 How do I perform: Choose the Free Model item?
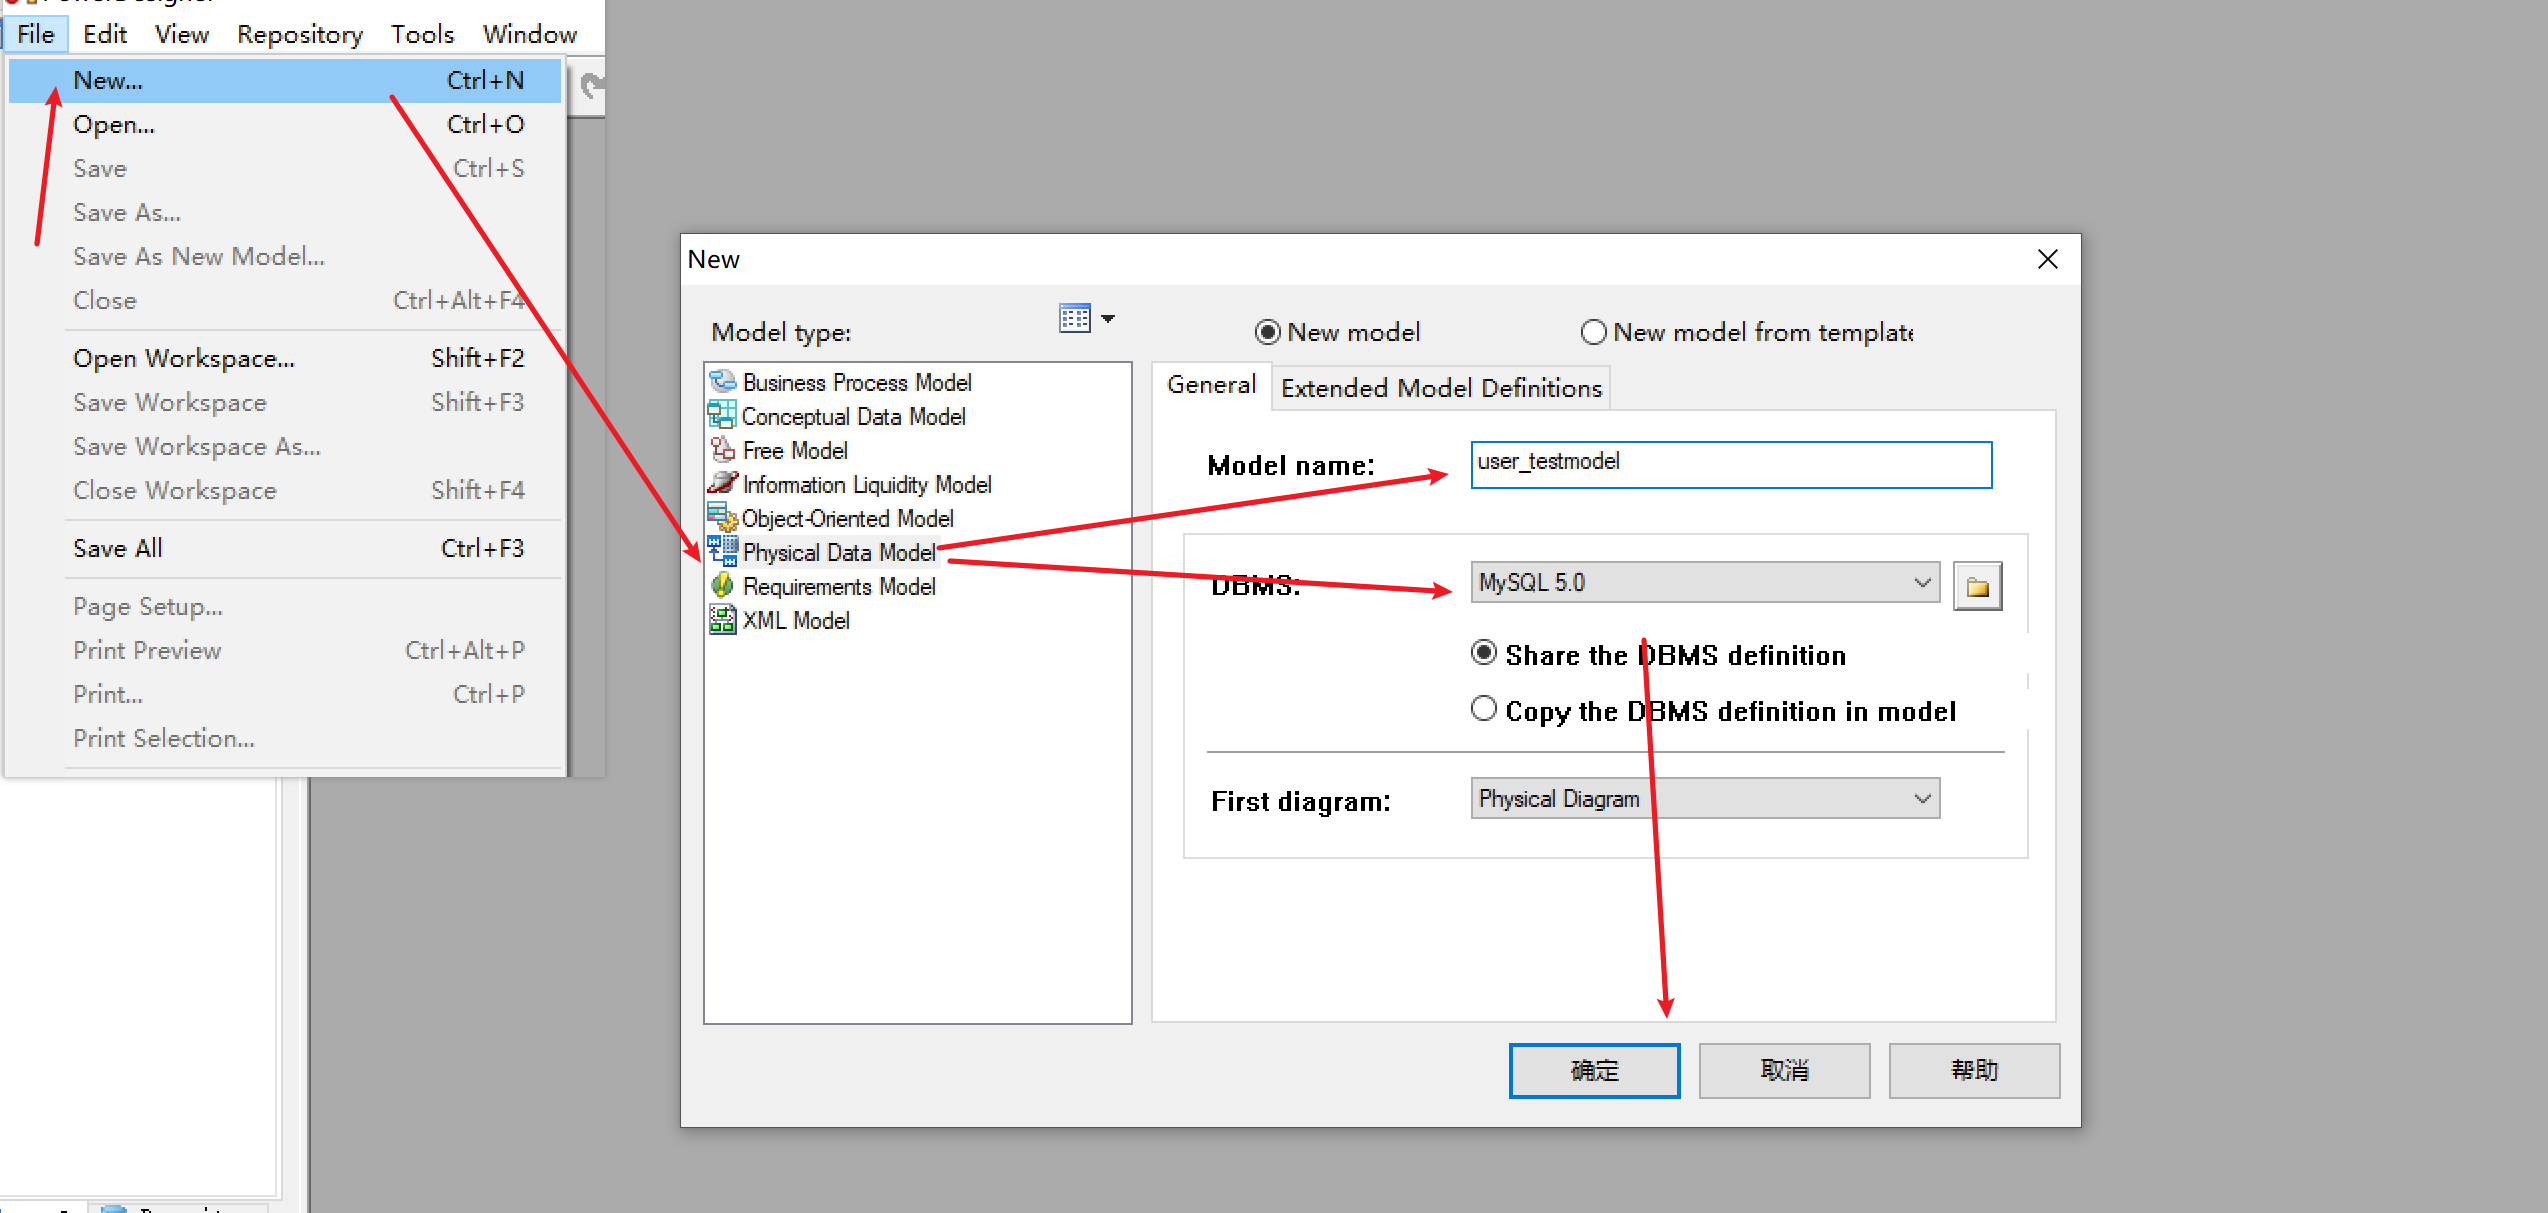pyautogui.click(x=793, y=450)
